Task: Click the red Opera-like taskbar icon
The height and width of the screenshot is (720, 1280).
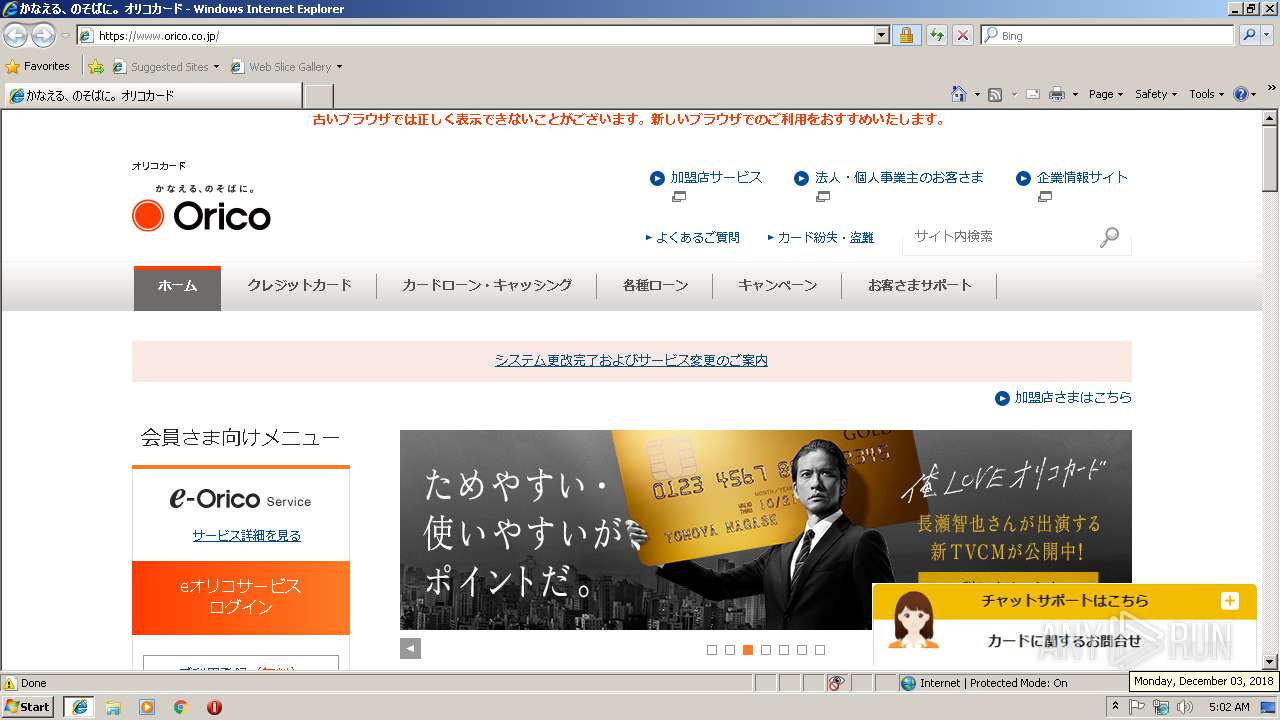Action: [214, 707]
